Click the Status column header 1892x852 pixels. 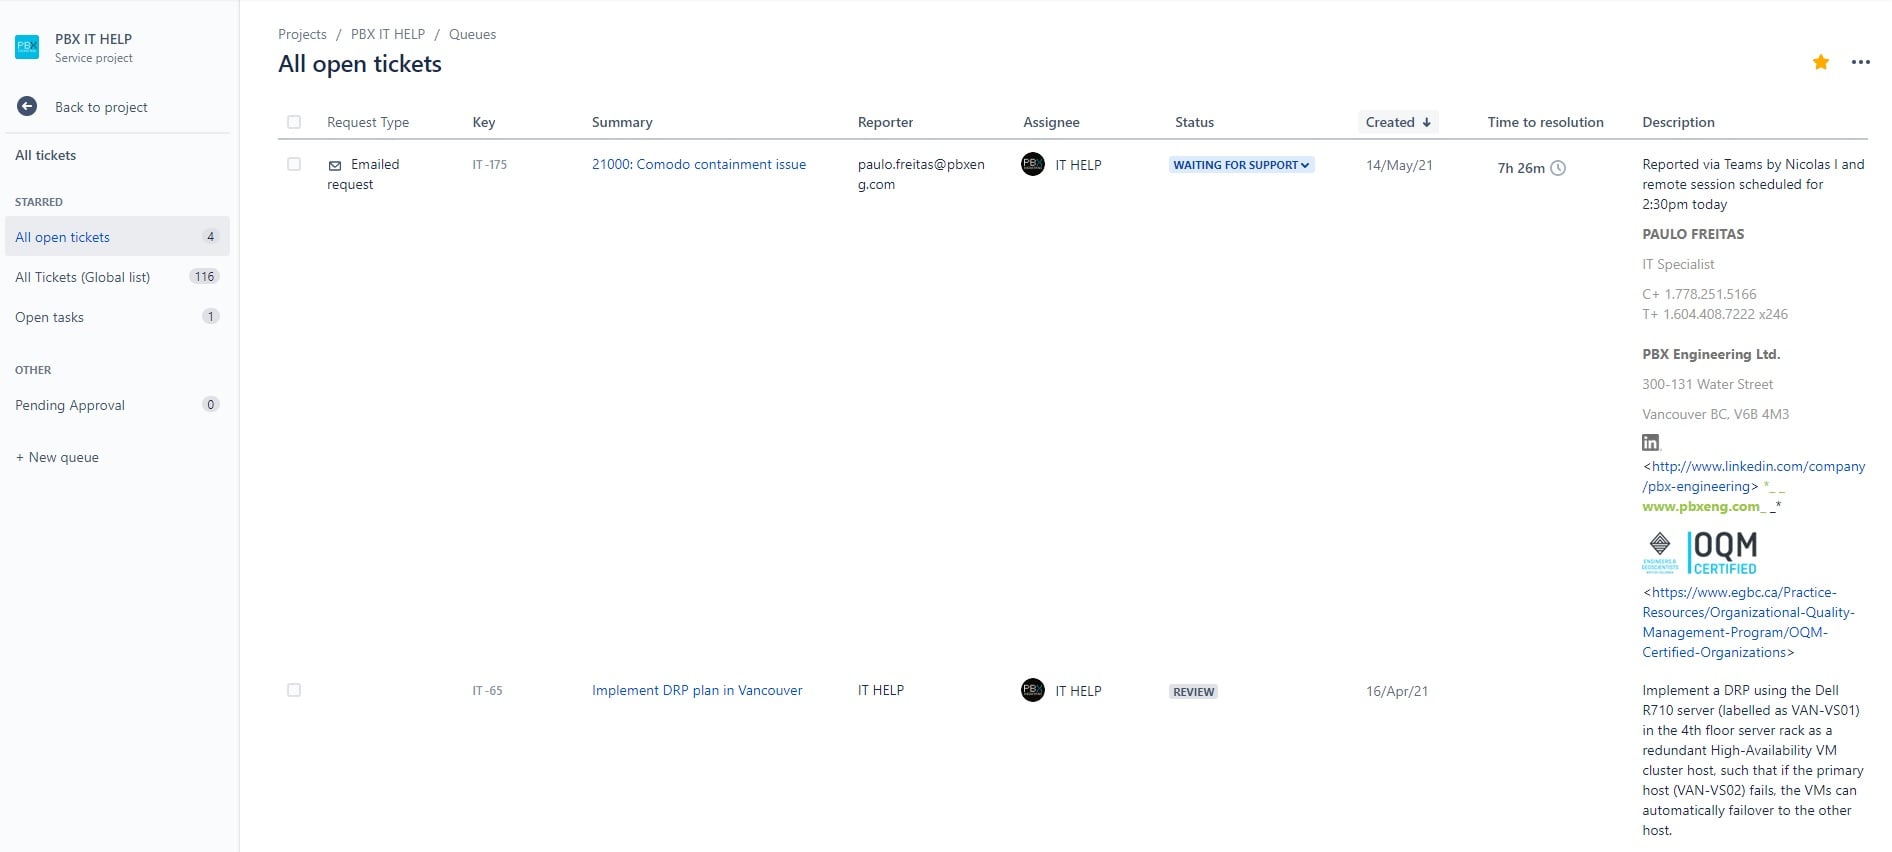(x=1194, y=122)
